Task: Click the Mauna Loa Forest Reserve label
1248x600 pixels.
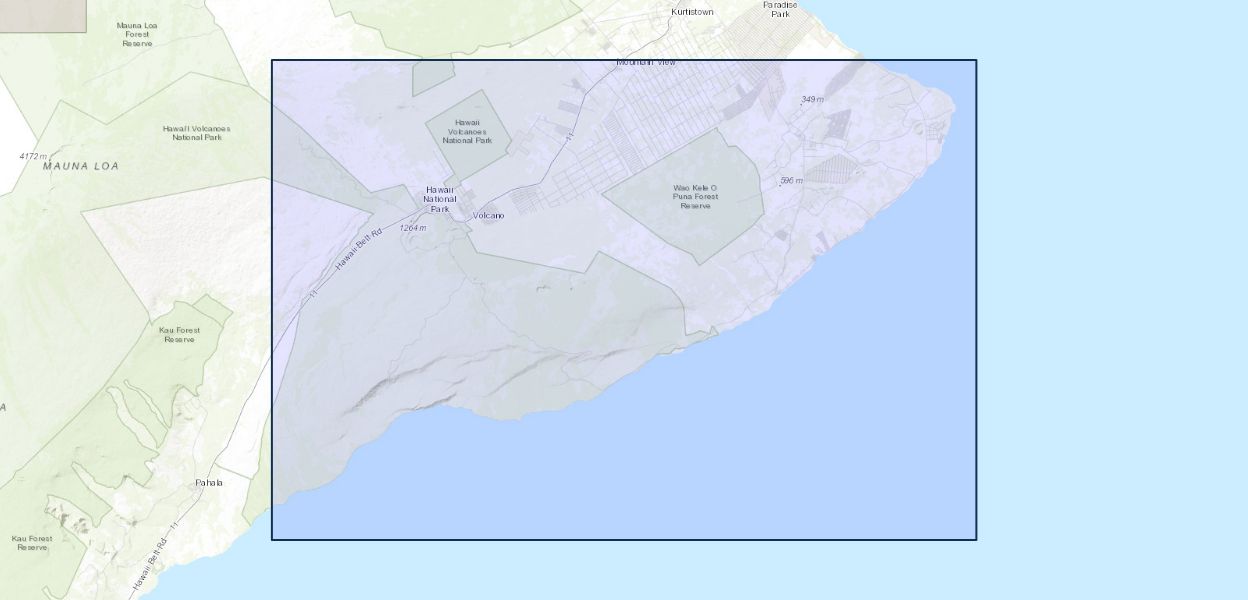Action: (137, 34)
